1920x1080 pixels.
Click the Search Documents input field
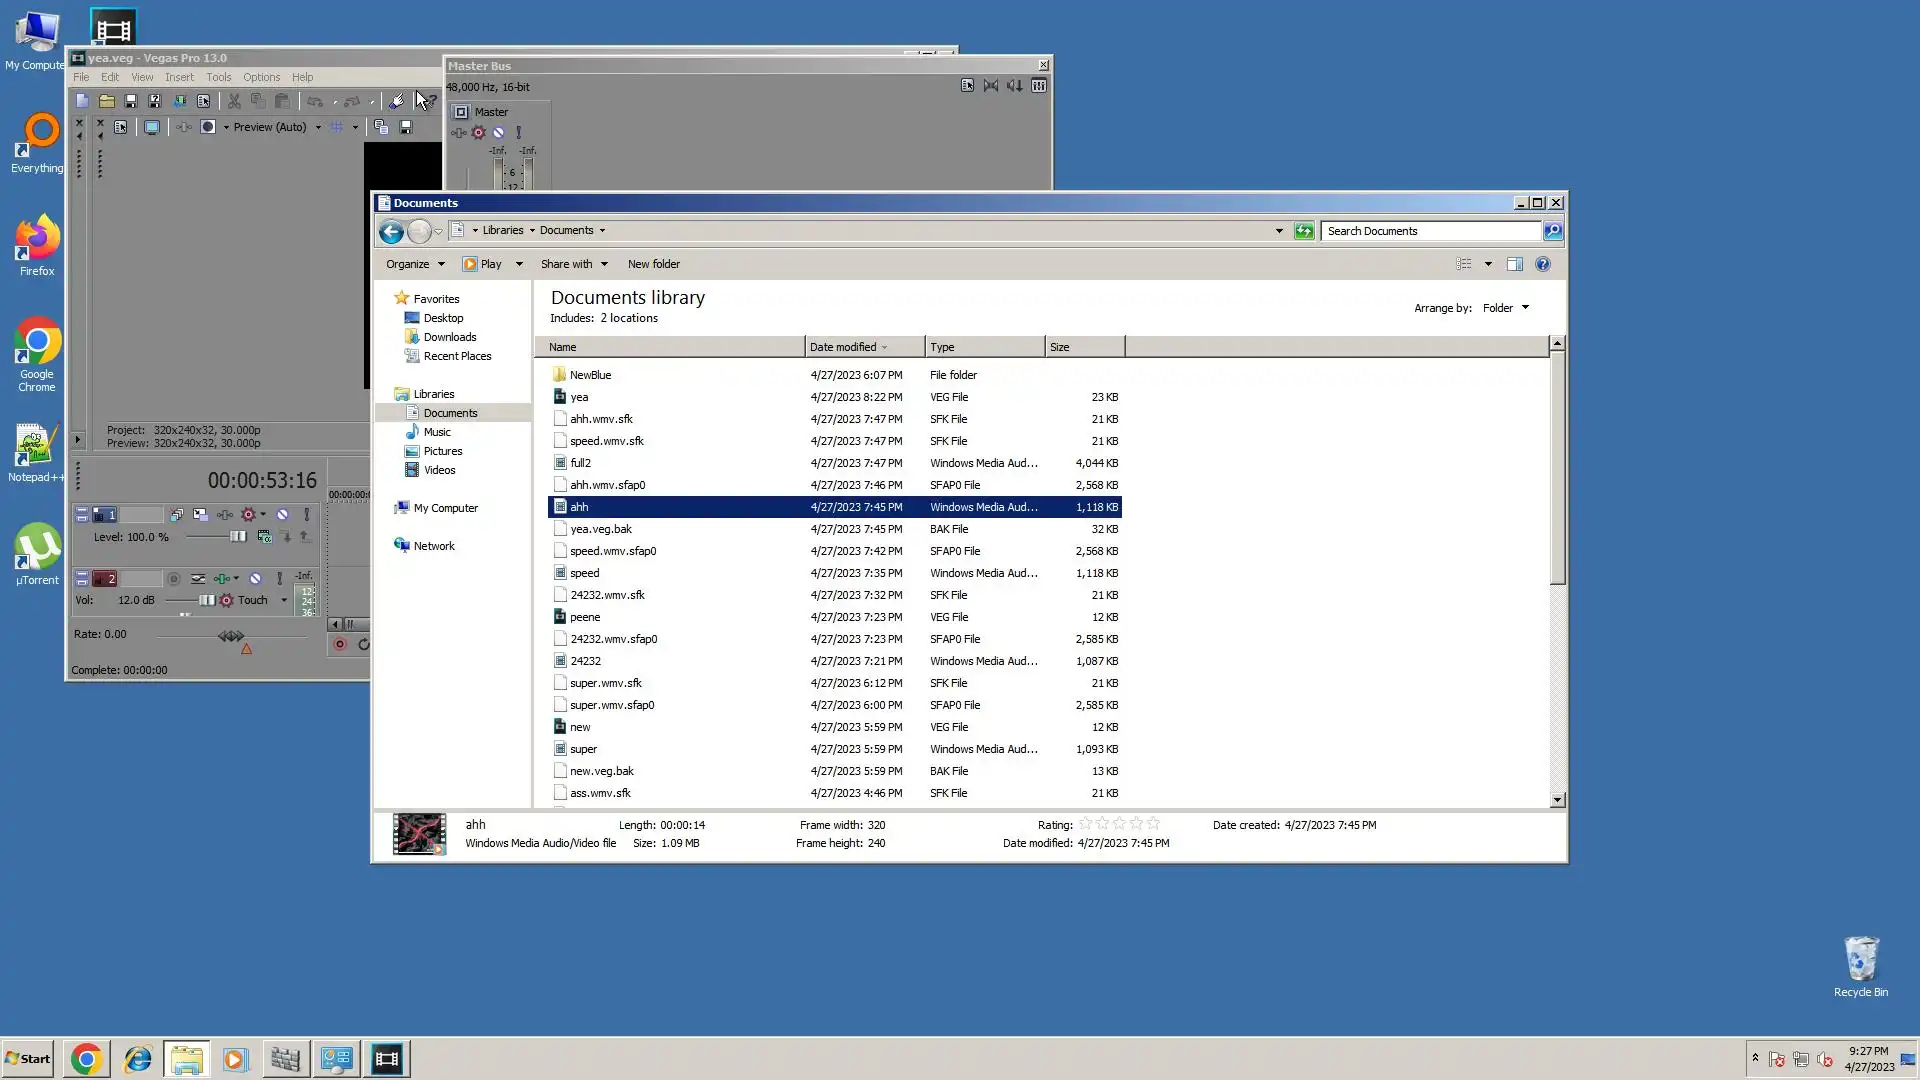click(x=1429, y=231)
